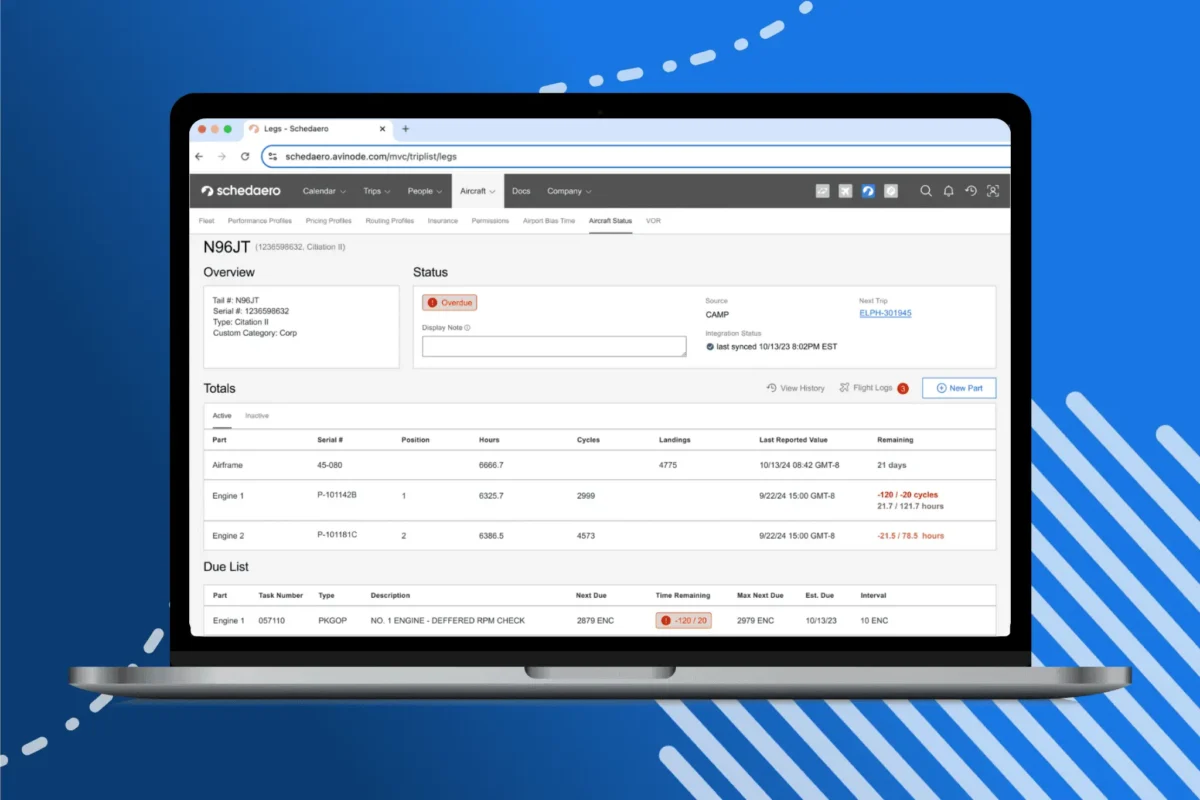Click serial number P-101142B
Image resolution: width=1200 pixels, height=800 pixels.
coord(337,495)
